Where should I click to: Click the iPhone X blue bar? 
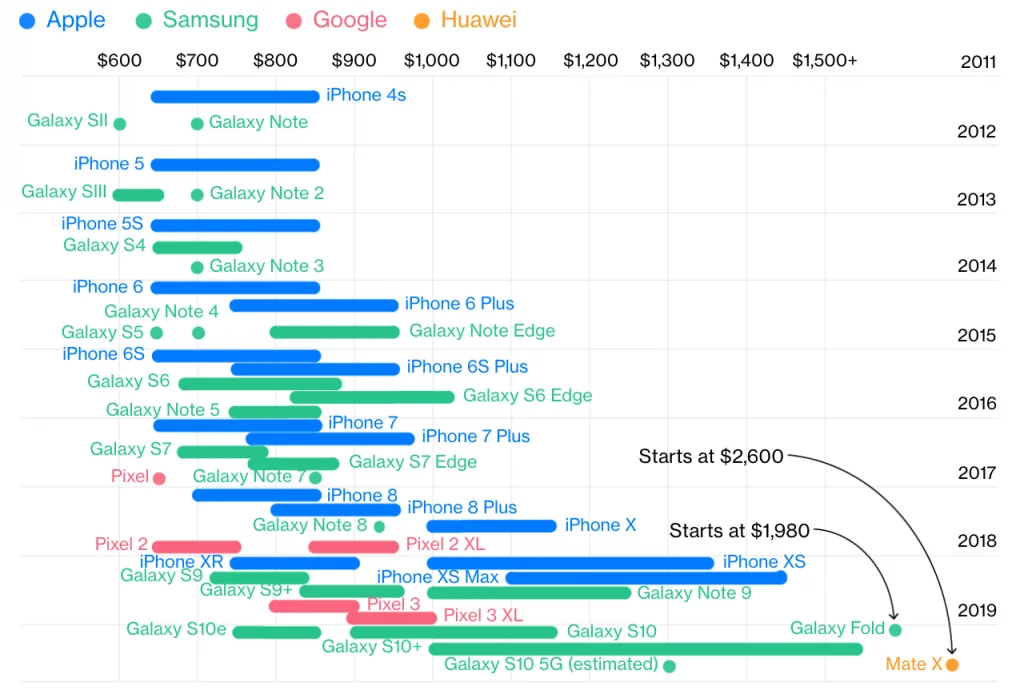(491, 526)
